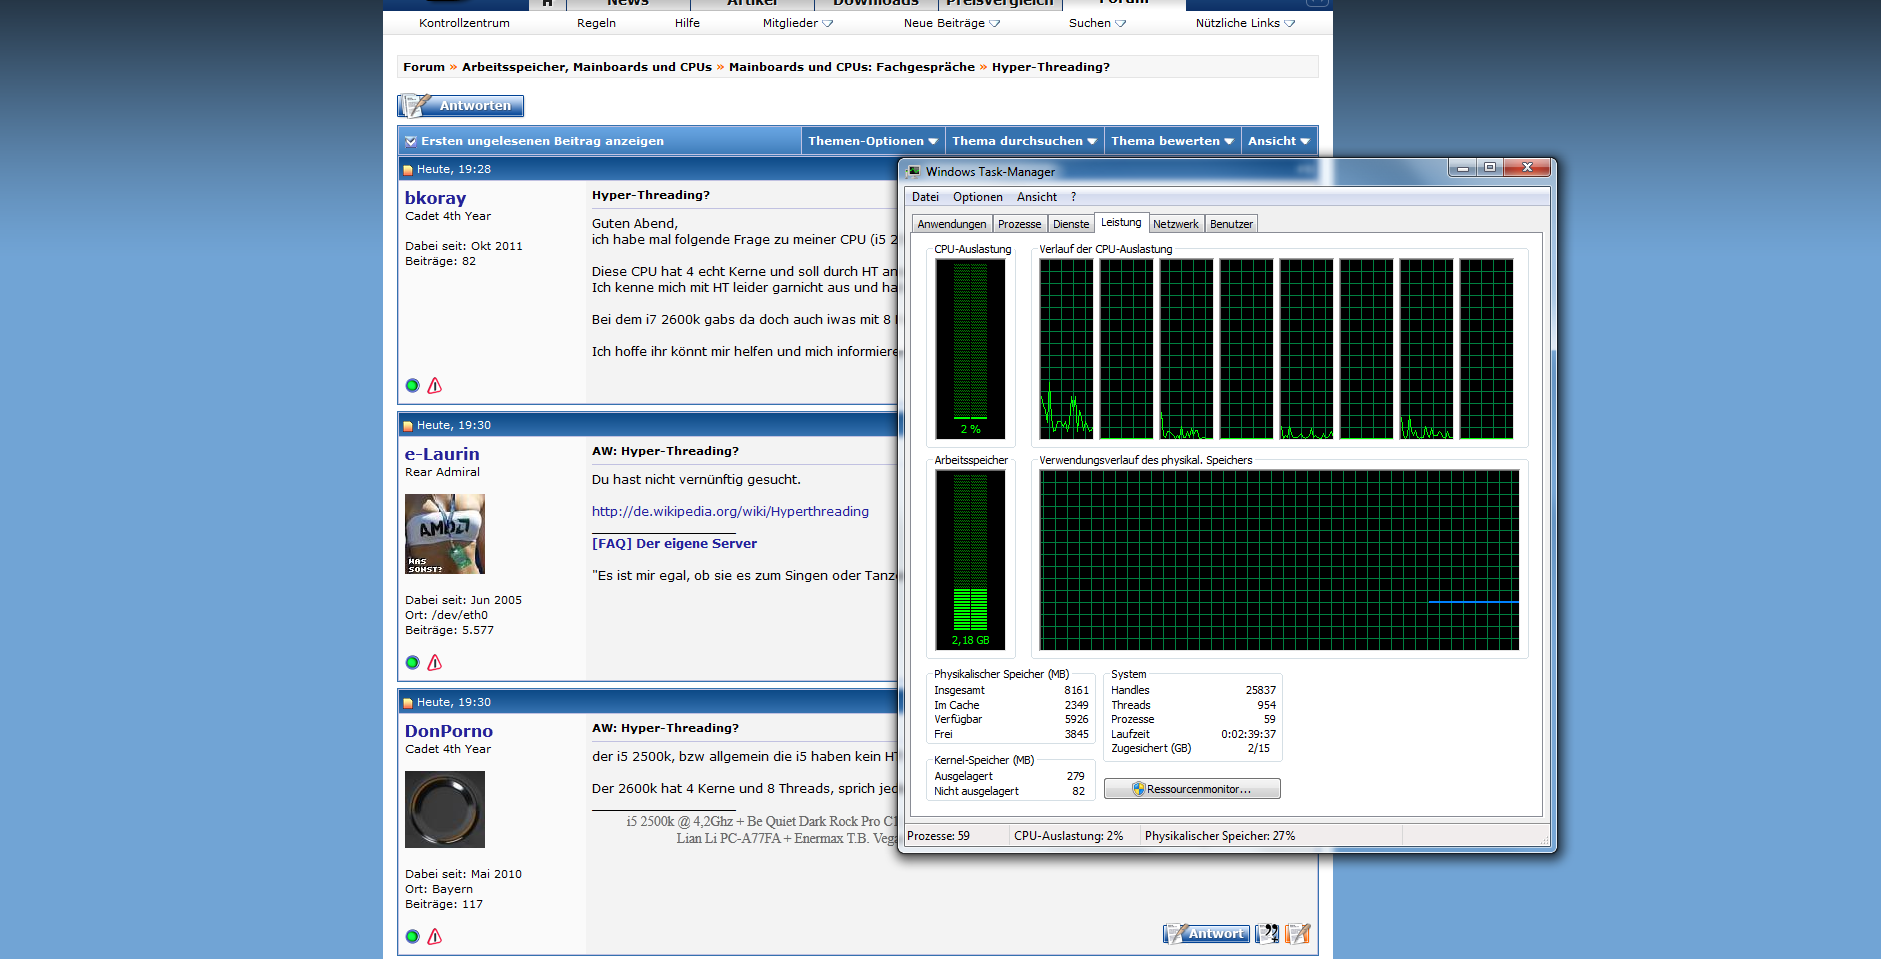Open the Datei menu in Task Manager
Screen dimensions: 1881x959
(925, 197)
